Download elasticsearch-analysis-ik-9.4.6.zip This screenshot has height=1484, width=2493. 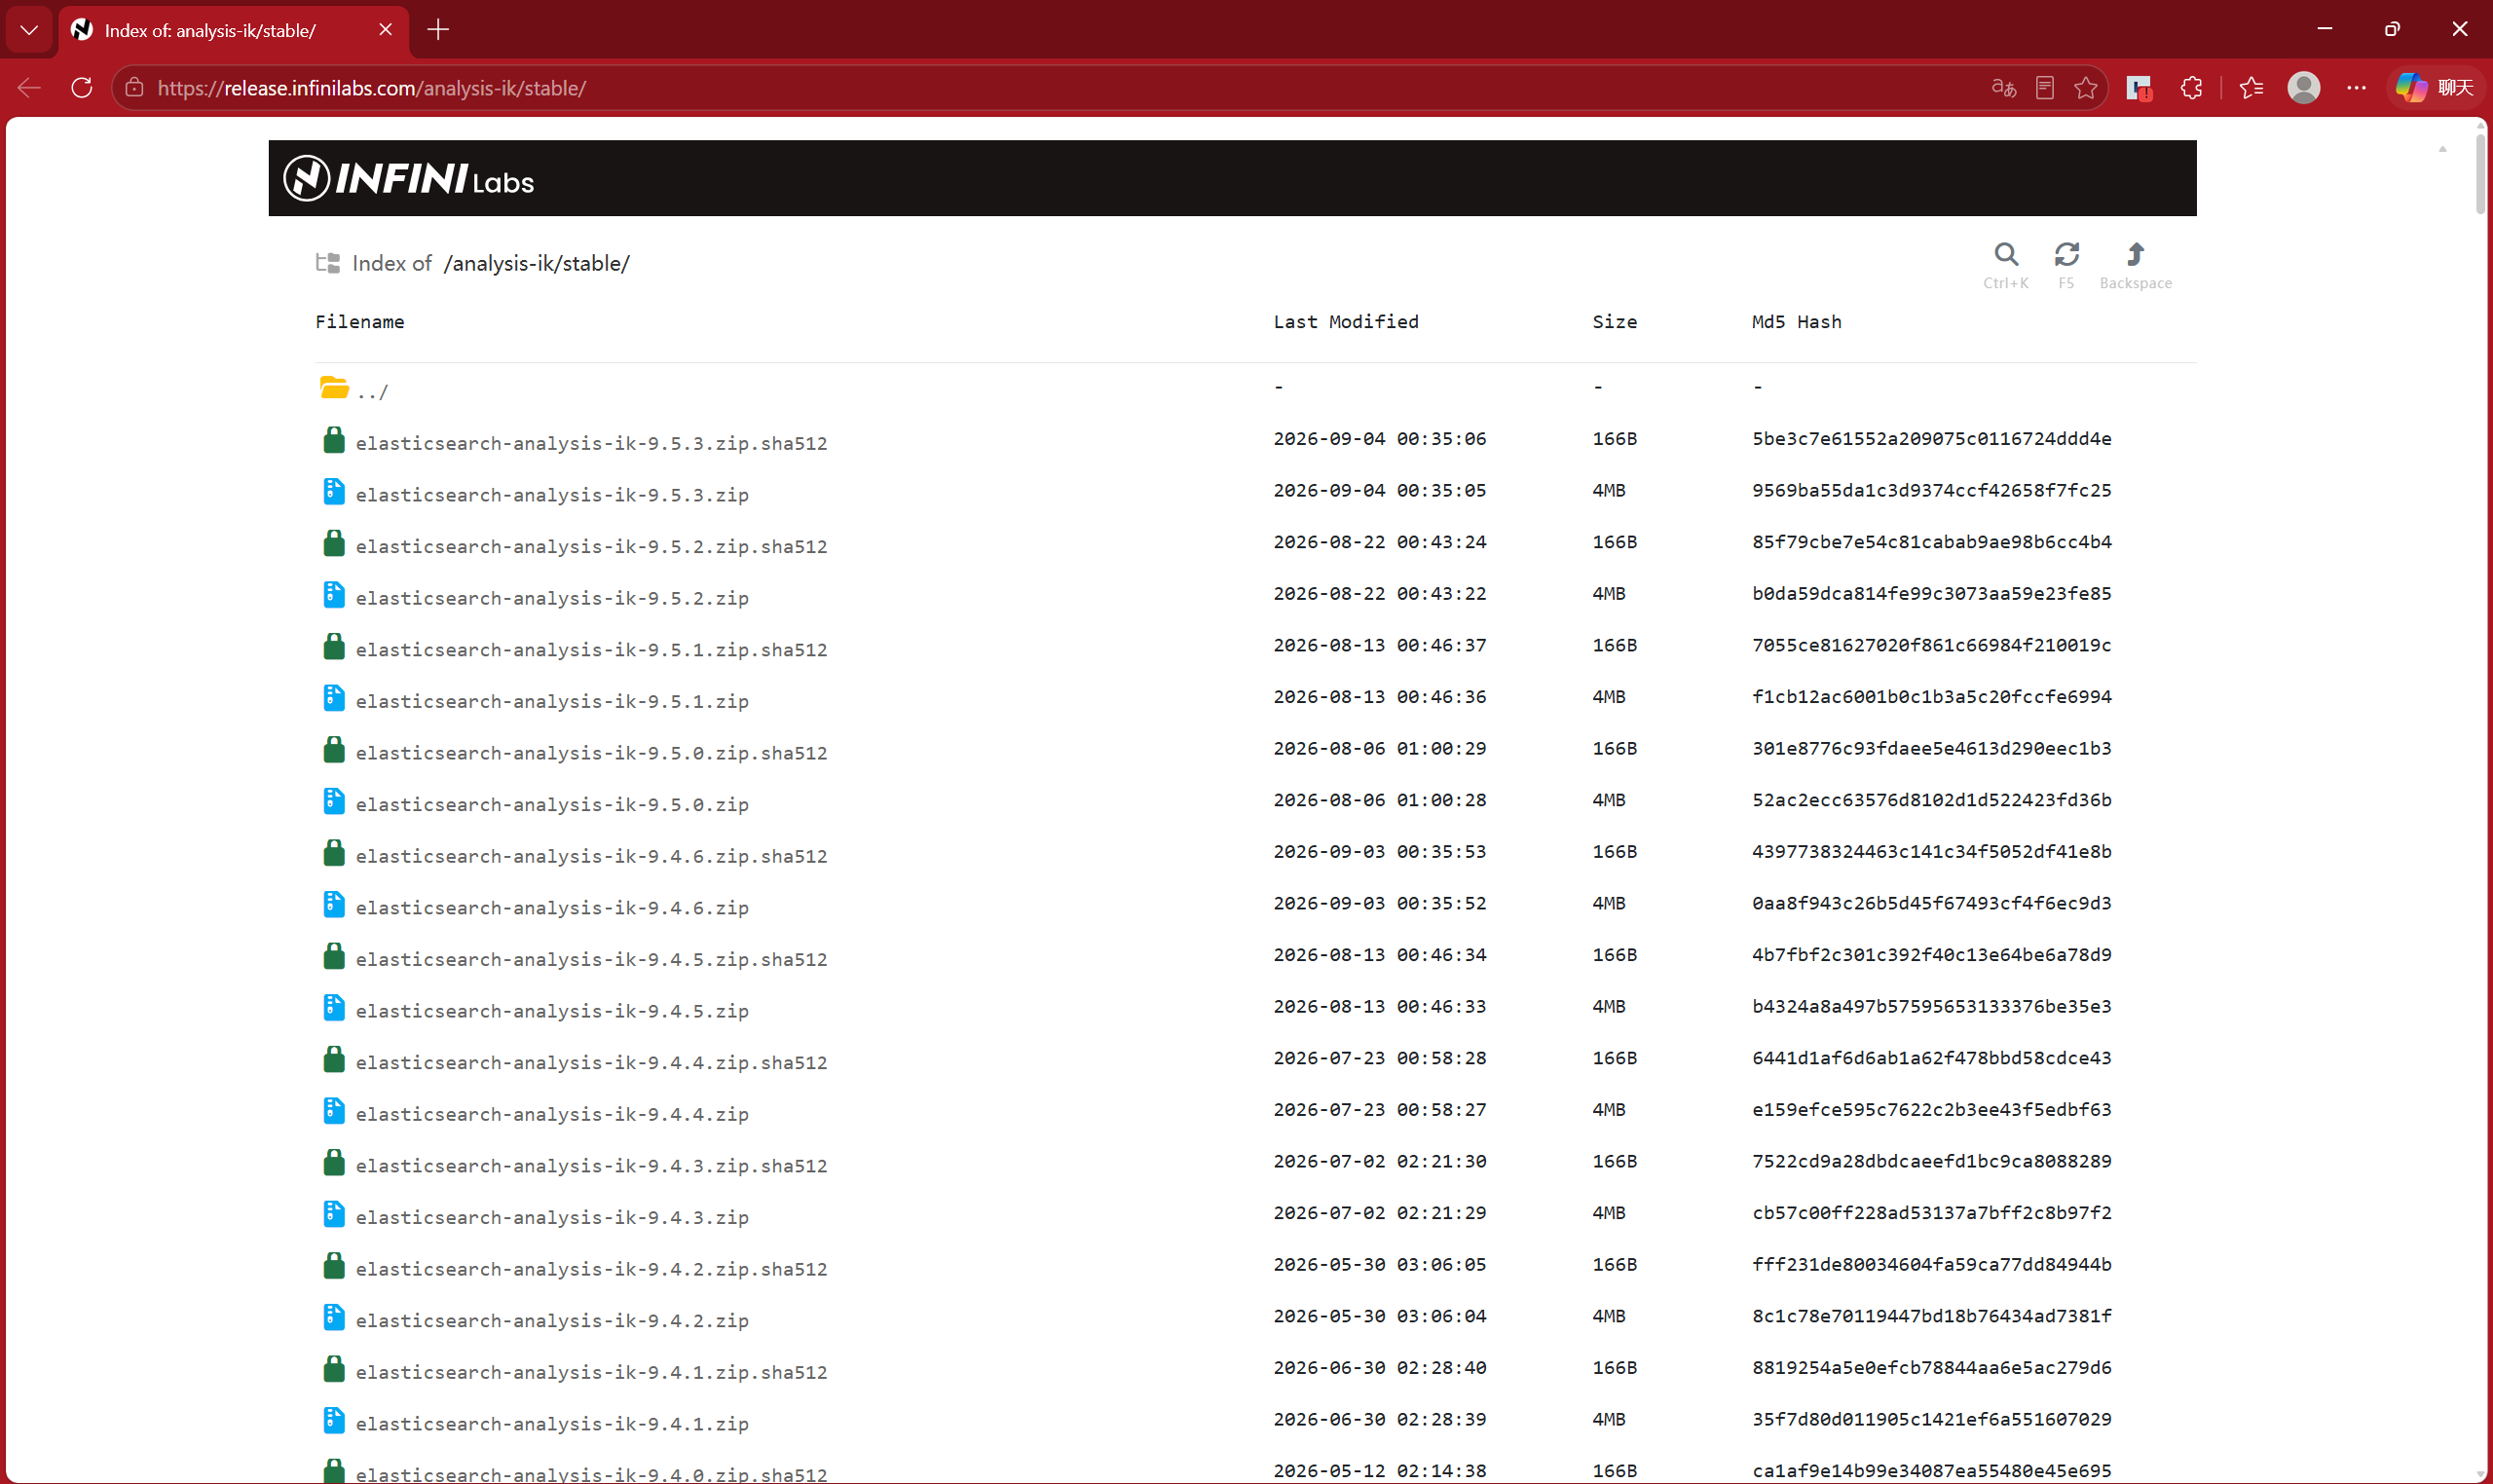point(552,908)
